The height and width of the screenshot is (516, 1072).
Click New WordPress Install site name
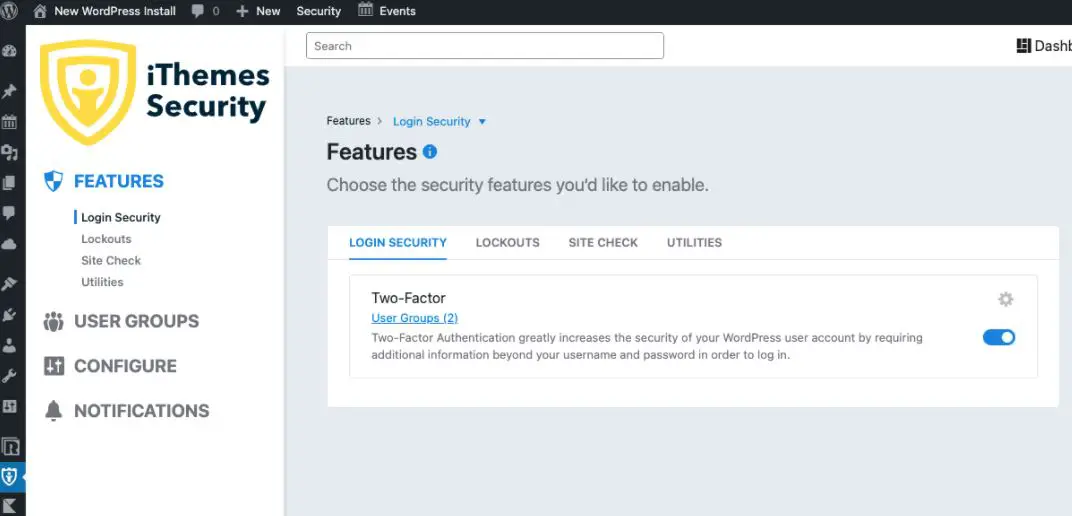115,12
